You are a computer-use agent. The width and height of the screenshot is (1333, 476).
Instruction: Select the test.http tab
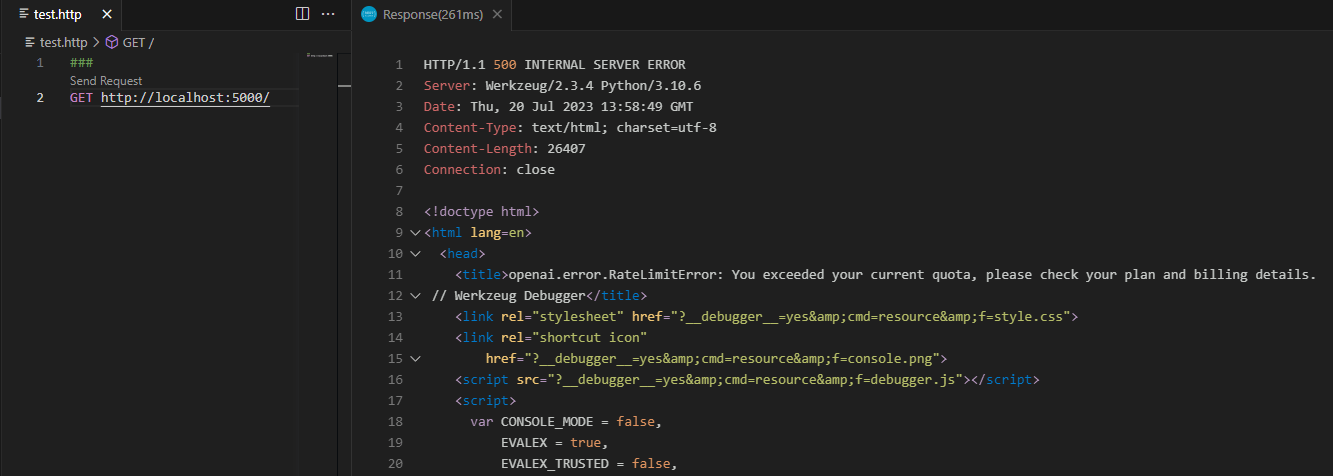coord(58,14)
